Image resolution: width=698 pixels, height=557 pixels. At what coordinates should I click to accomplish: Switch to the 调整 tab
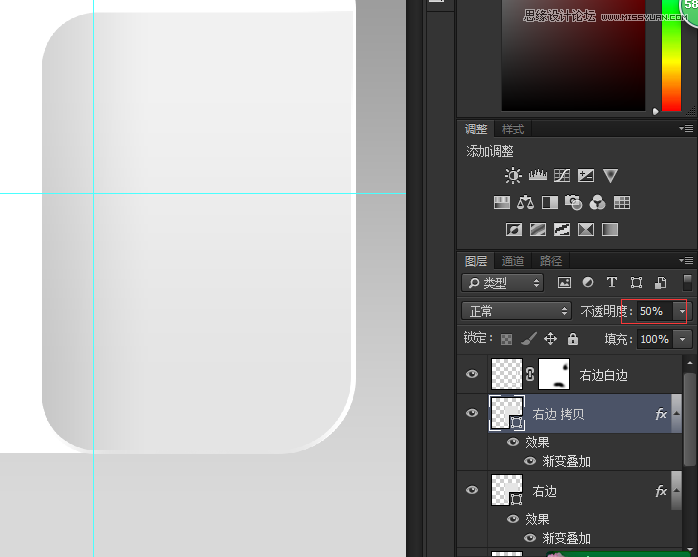(x=476, y=129)
